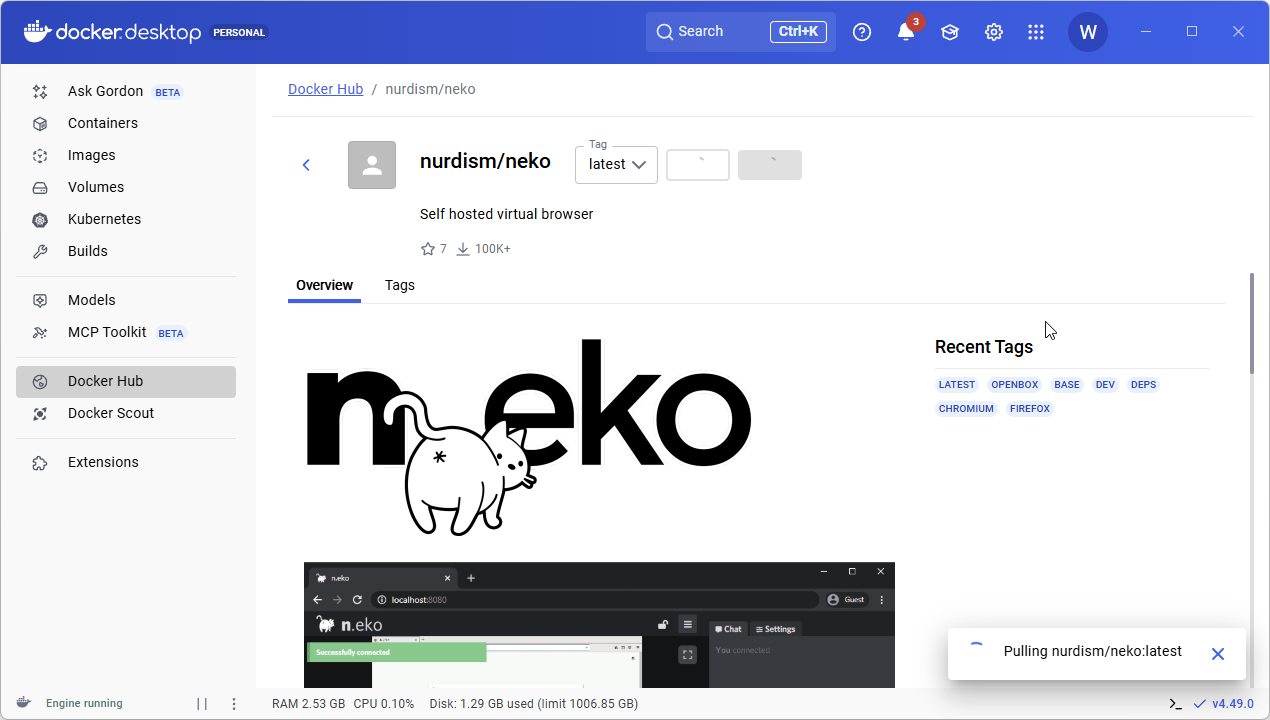Open Settings gear icon in header
Screen dimensions: 1270x720
[993, 32]
